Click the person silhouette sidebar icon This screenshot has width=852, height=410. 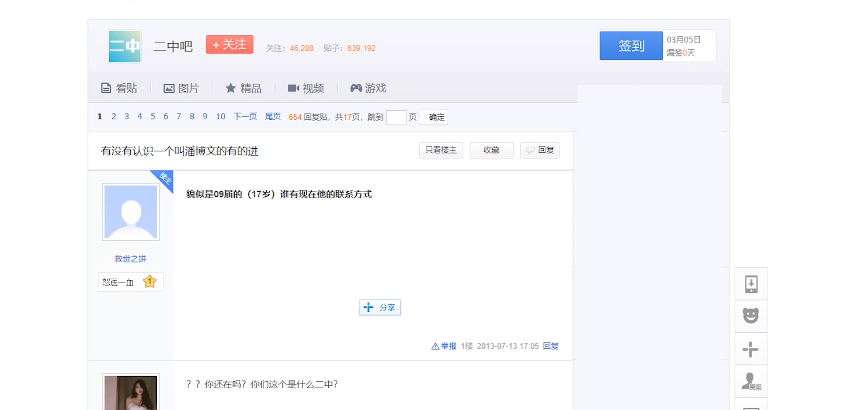click(x=751, y=381)
